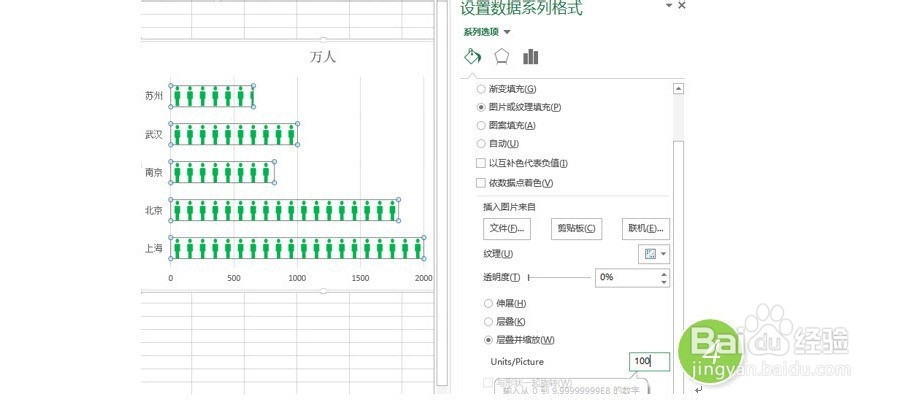Screen dimensions: 900x400
Task: Click the 联机(E)... button
Action: 646,228
